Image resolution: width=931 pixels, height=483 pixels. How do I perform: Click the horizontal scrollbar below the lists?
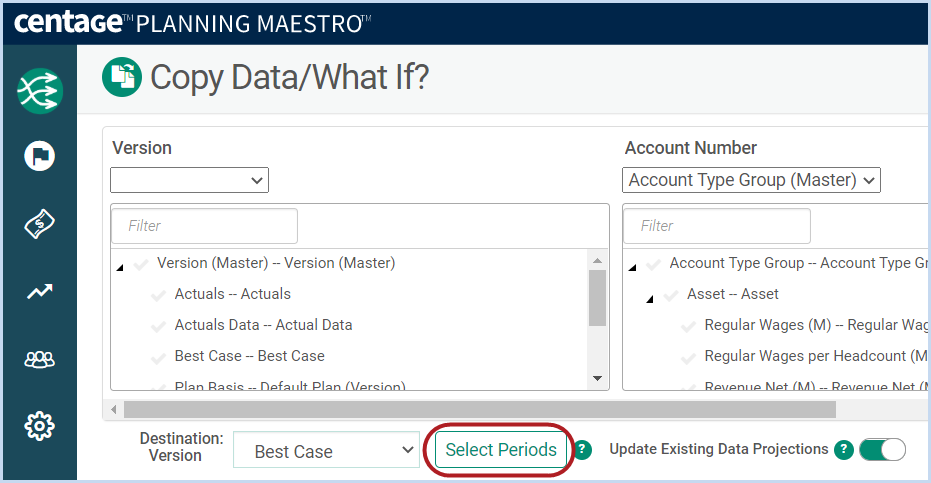[x=480, y=409]
